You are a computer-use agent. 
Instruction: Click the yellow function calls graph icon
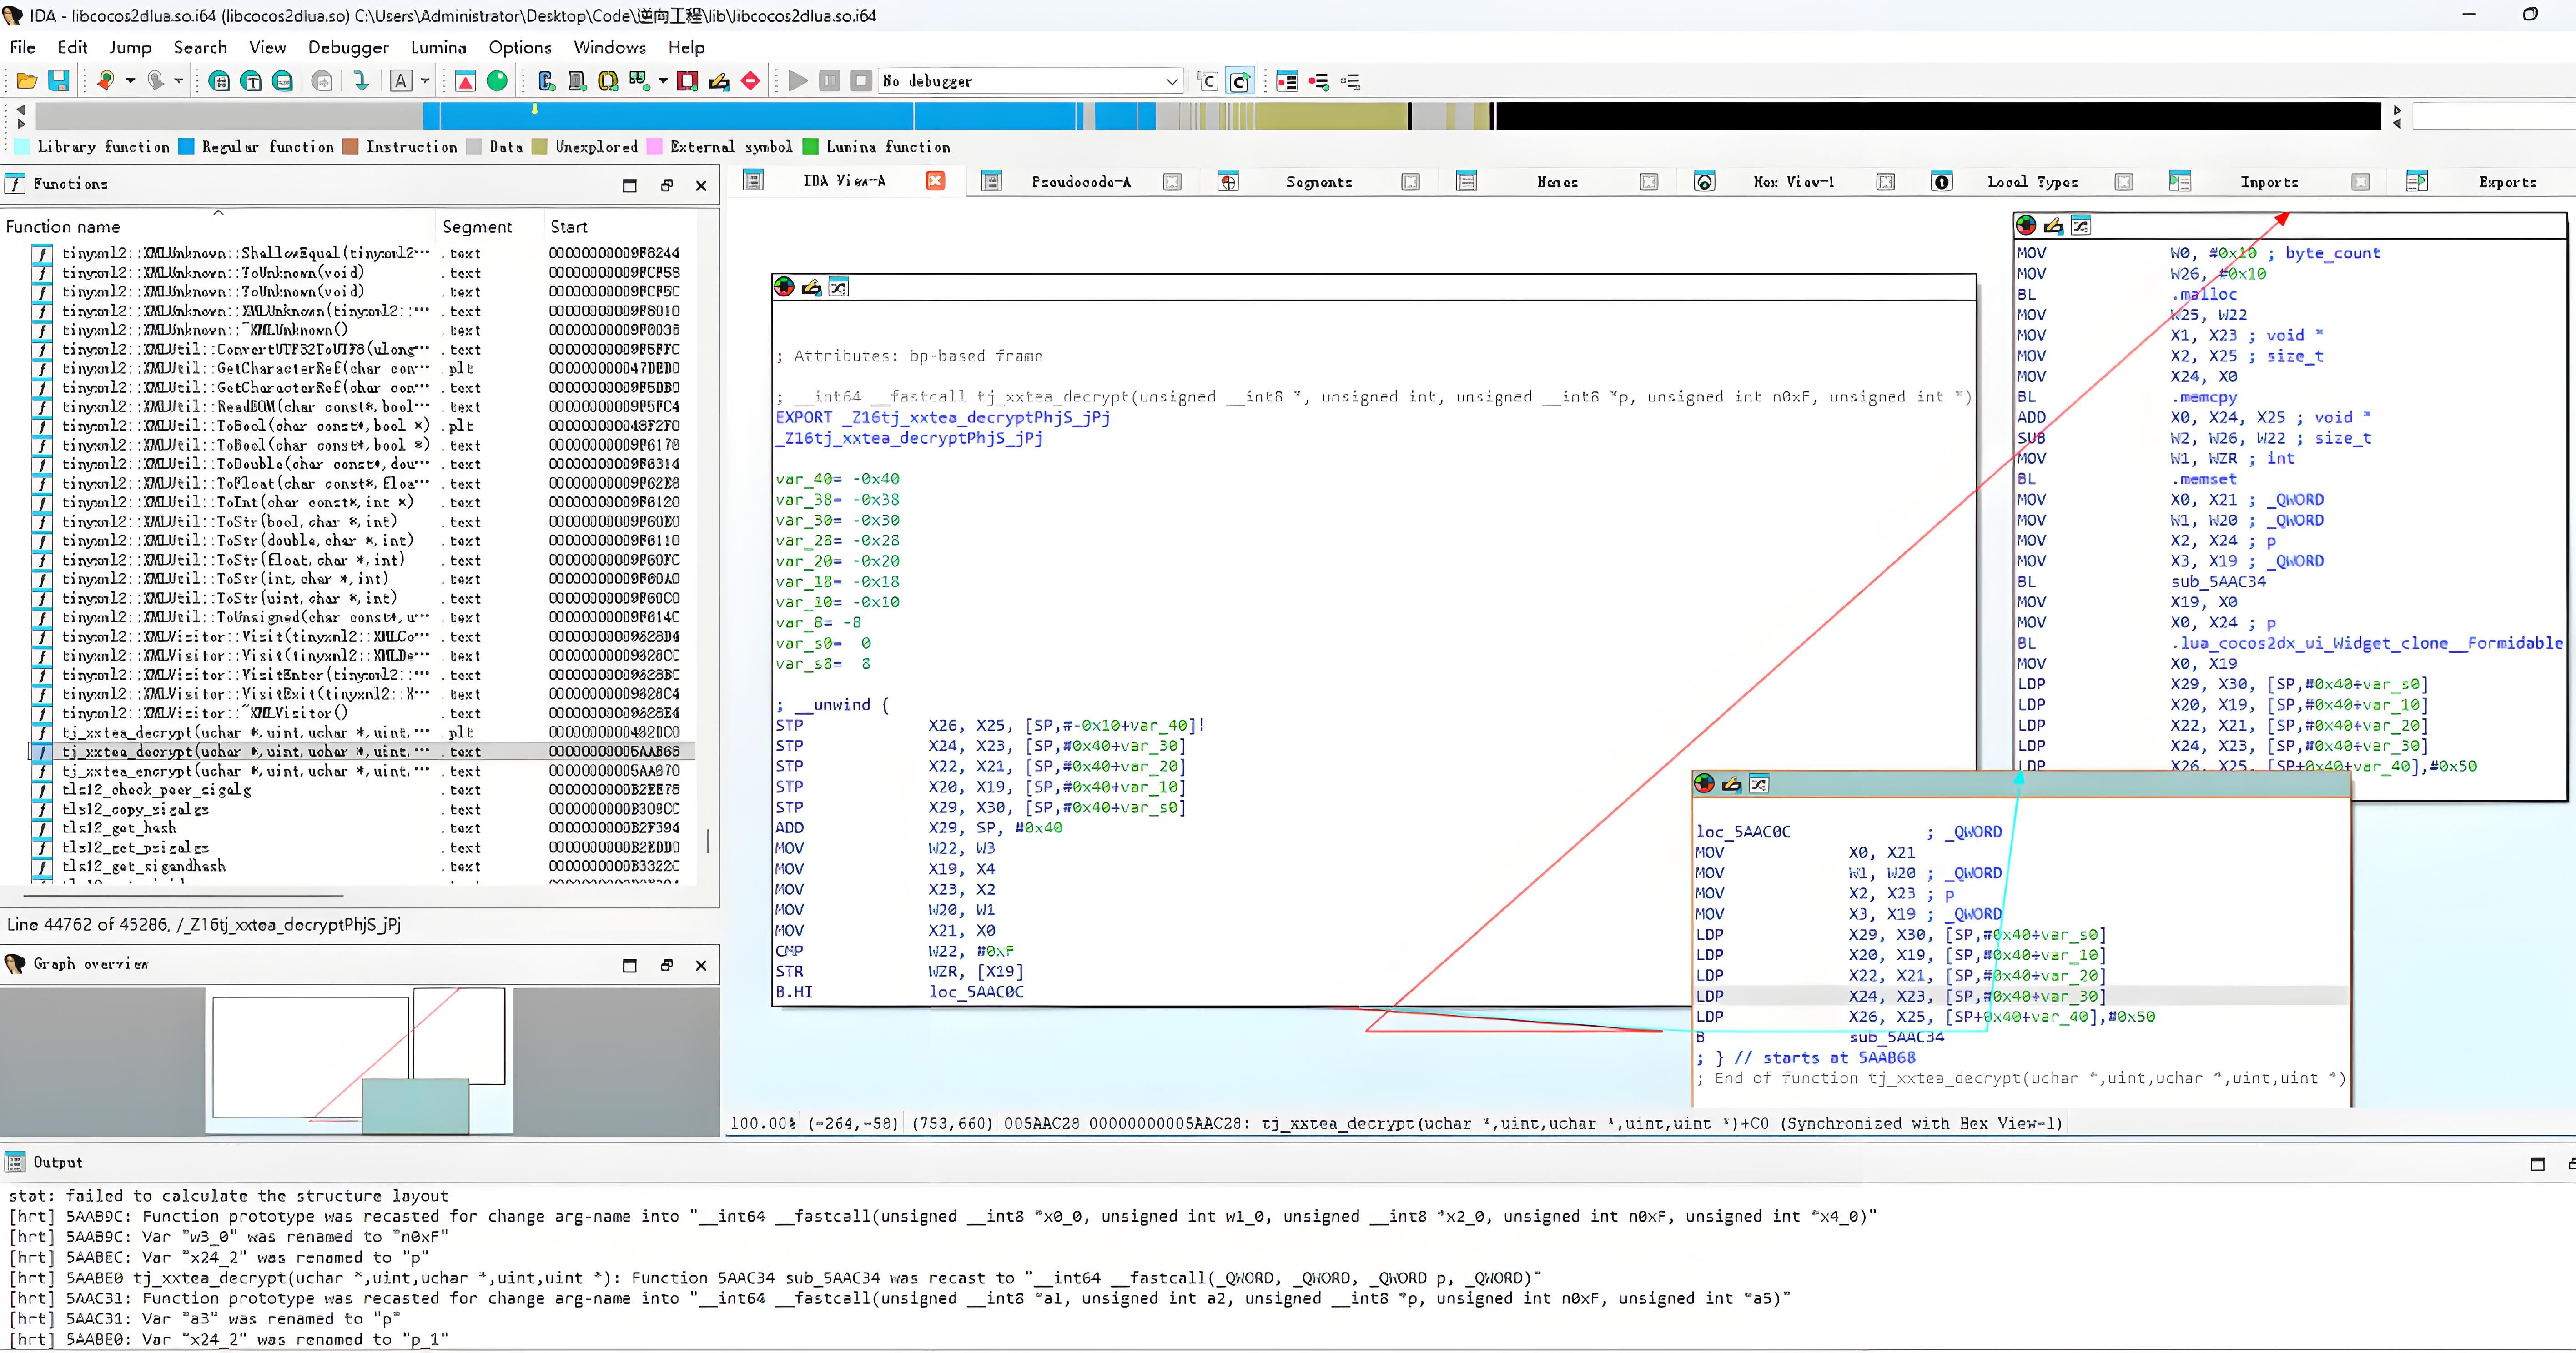click(608, 81)
